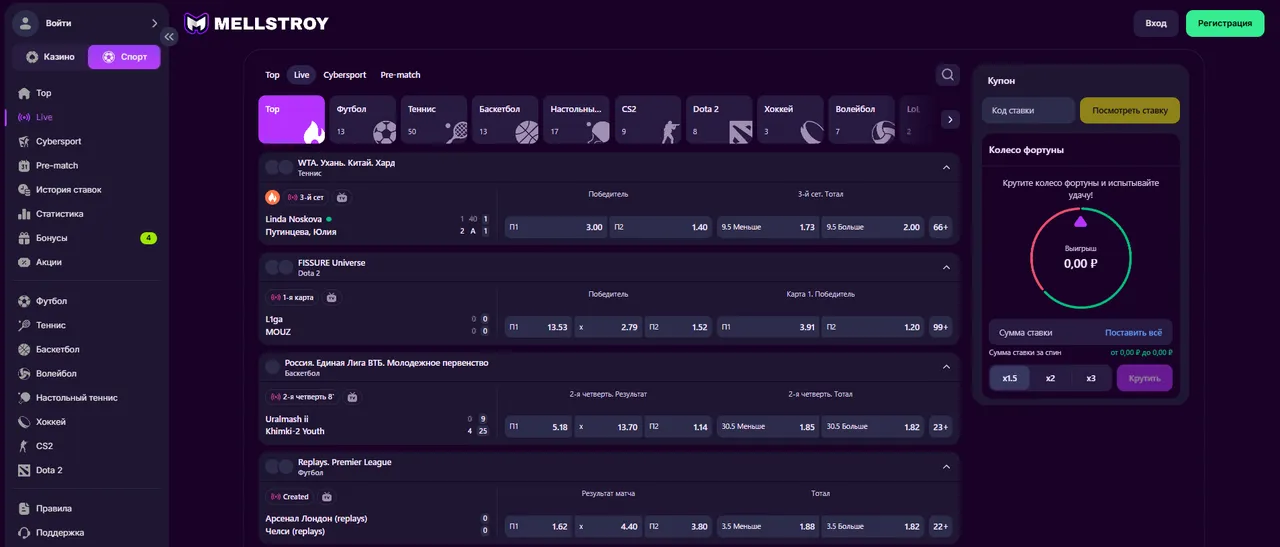Choose the Hockey category tile
This screenshot has height=547, width=1280.
tap(790, 120)
